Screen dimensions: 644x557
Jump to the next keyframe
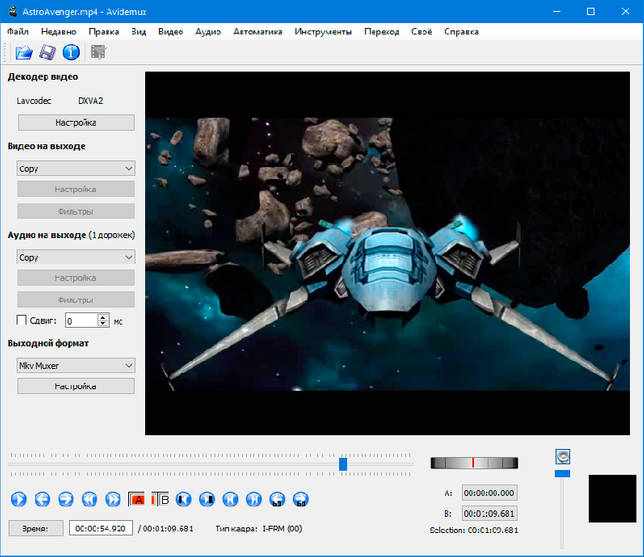pyautogui.click(x=113, y=499)
